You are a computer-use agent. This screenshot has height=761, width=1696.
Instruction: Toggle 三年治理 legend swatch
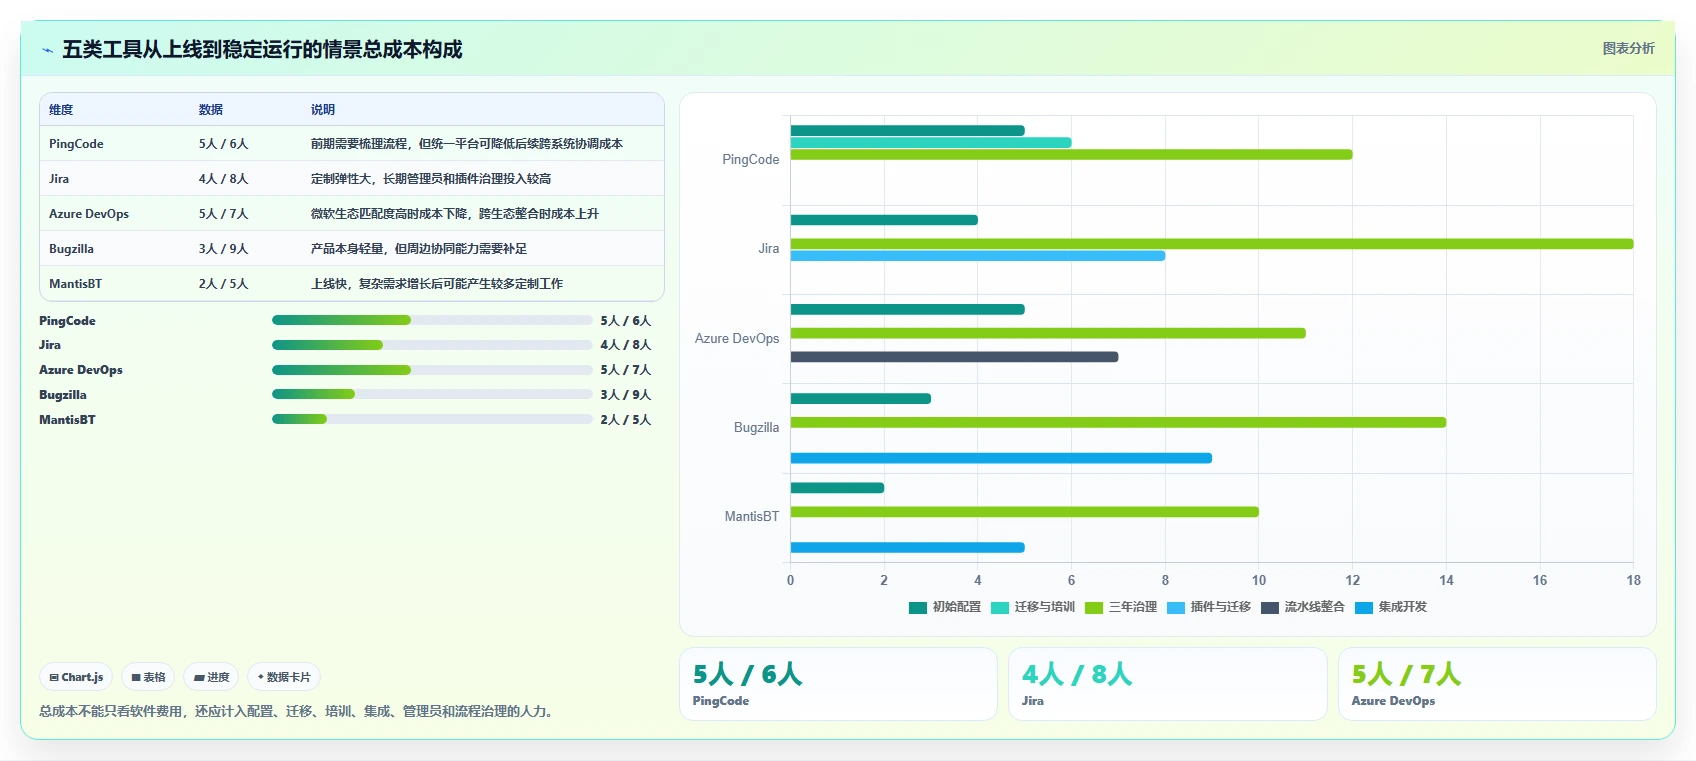pos(1094,607)
